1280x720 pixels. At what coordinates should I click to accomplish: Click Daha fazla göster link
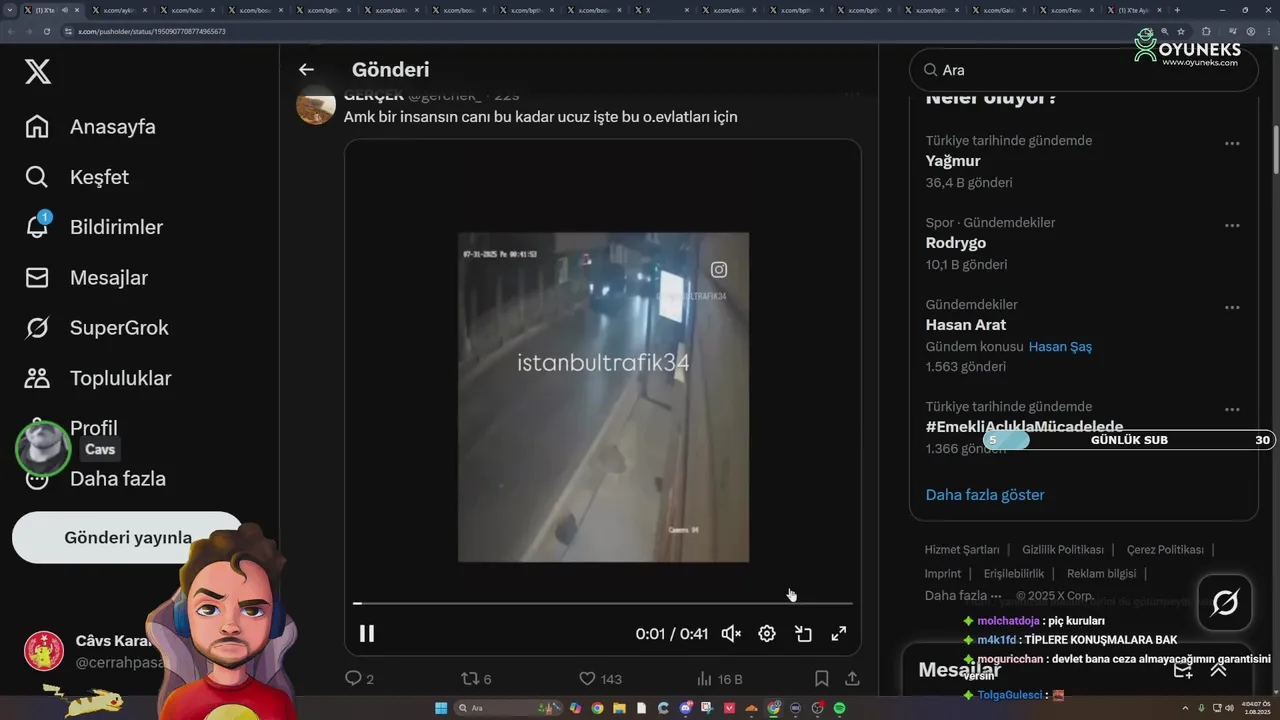[985, 495]
